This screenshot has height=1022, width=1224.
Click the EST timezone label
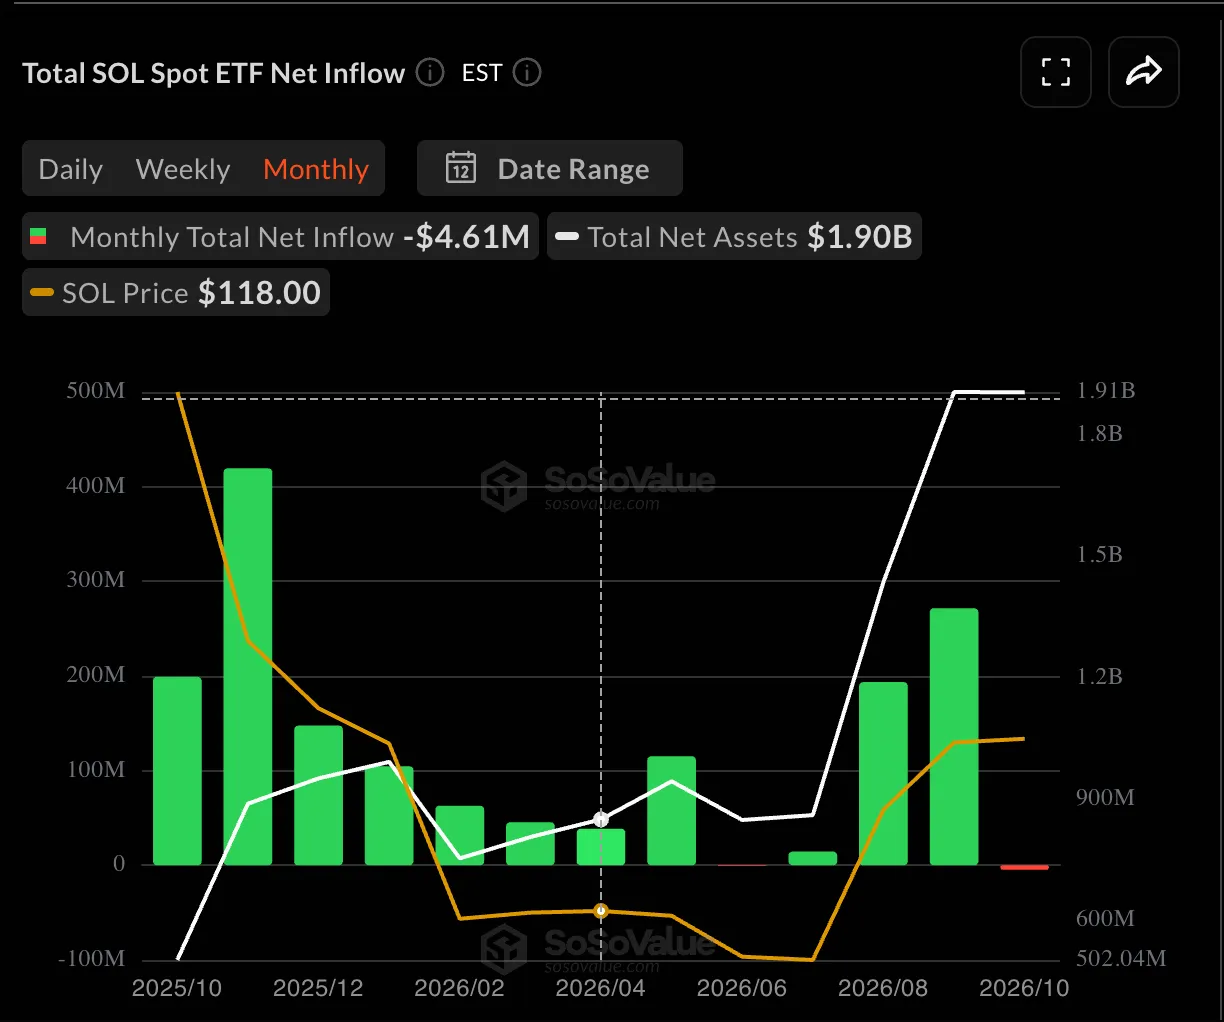coord(482,73)
